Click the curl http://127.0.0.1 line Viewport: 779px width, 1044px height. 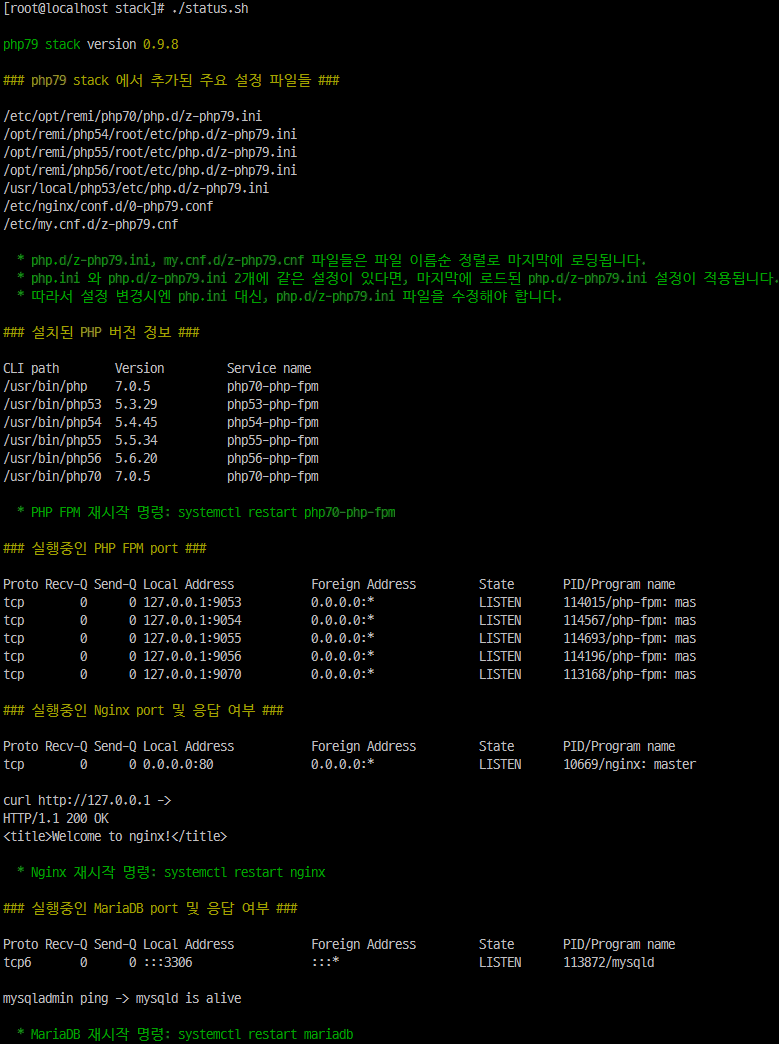click(87, 800)
